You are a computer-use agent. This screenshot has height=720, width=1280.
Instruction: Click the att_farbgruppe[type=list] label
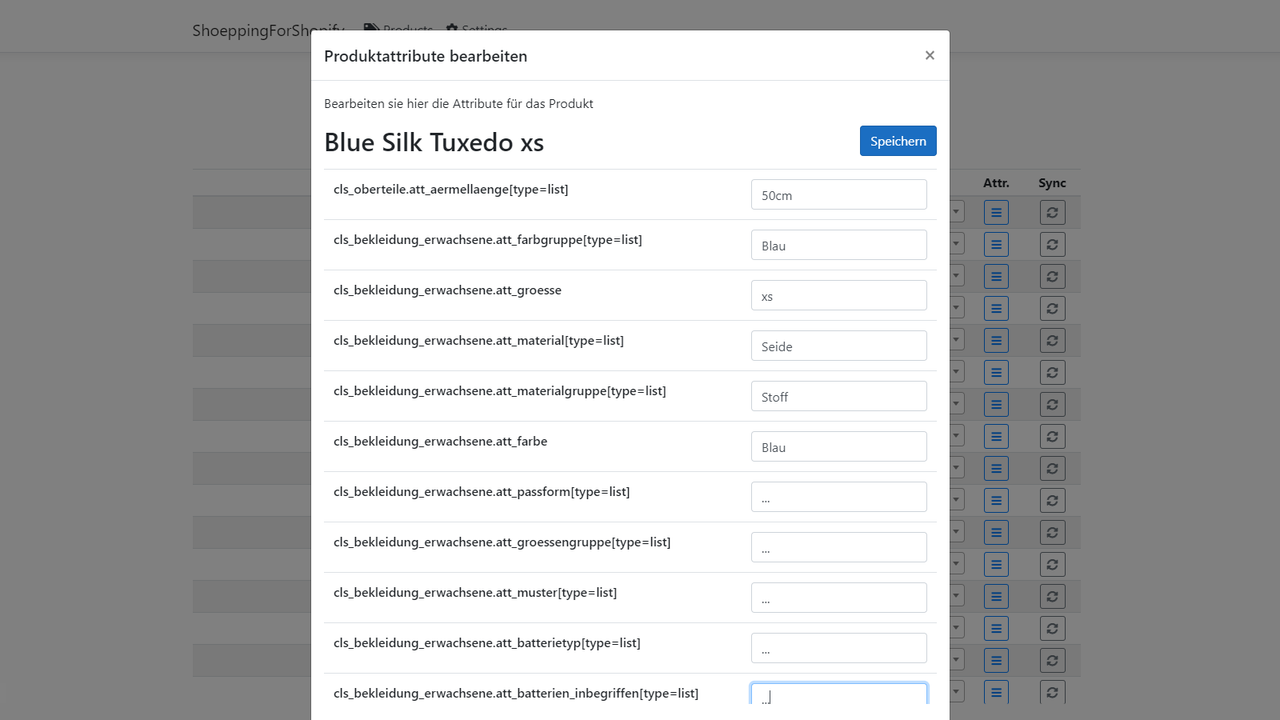[x=488, y=240]
